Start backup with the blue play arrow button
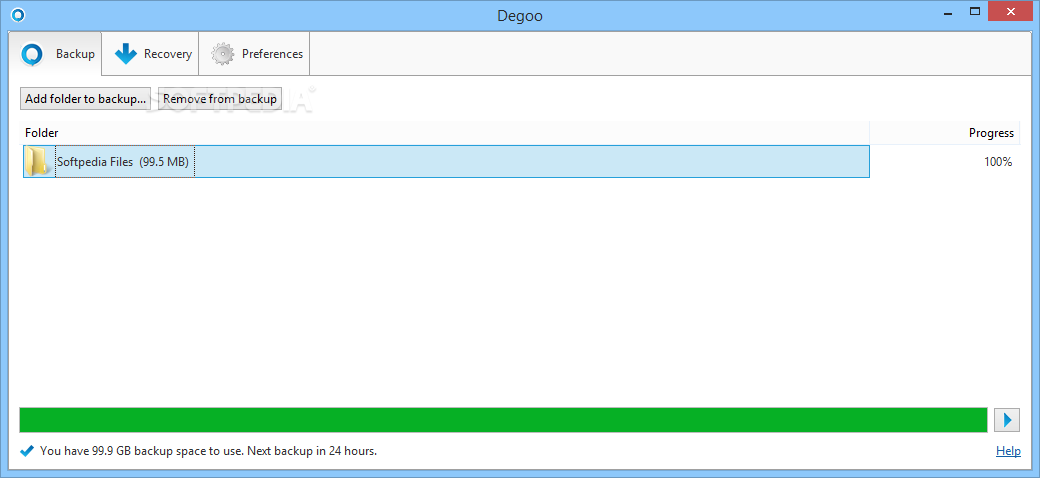The image size is (1040, 478). (1007, 420)
